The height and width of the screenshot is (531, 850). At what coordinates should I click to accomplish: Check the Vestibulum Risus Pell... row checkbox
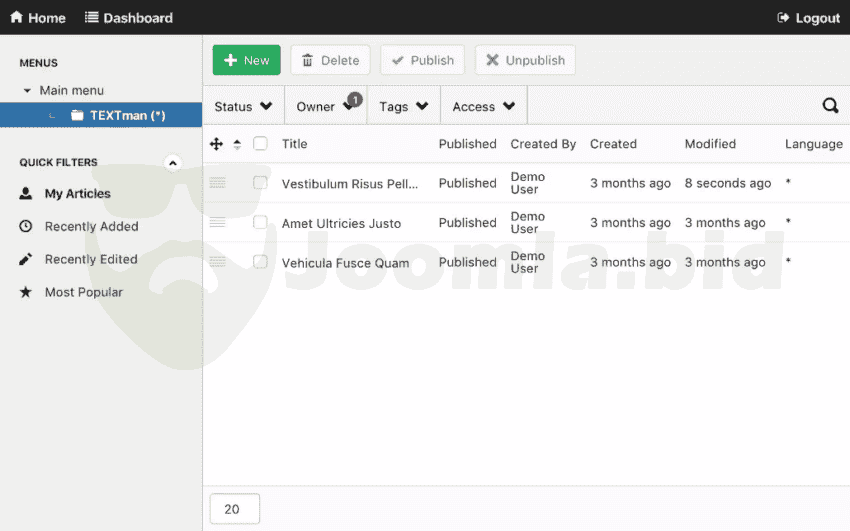point(260,183)
